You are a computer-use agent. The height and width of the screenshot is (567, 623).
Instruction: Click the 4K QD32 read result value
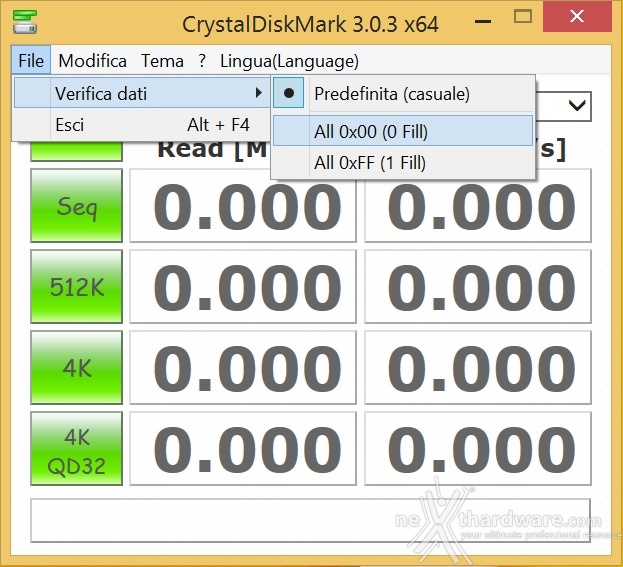(243, 449)
